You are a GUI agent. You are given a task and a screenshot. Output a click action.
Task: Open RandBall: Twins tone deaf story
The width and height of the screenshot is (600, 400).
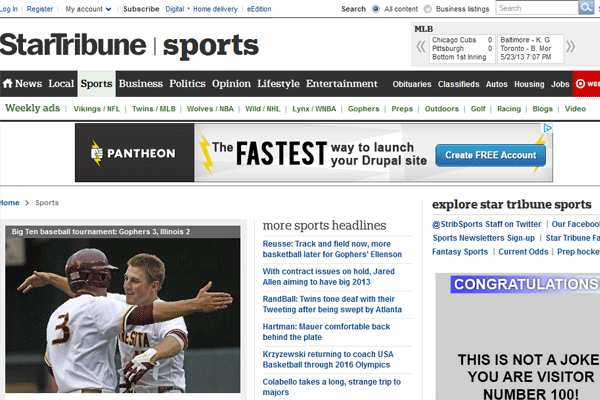332,304
